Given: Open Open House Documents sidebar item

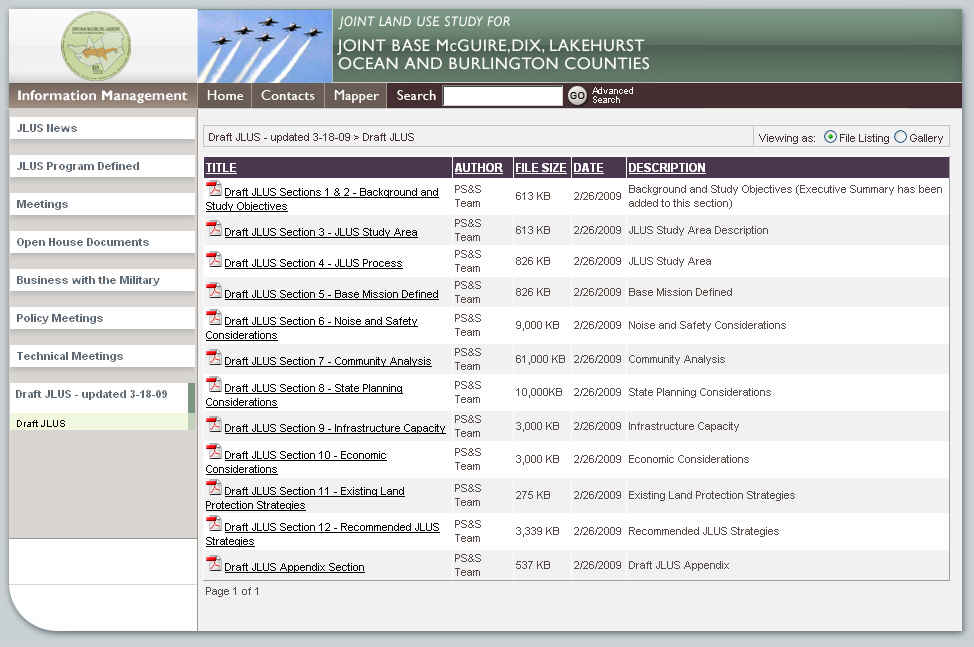Looking at the screenshot, I should click(x=102, y=242).
